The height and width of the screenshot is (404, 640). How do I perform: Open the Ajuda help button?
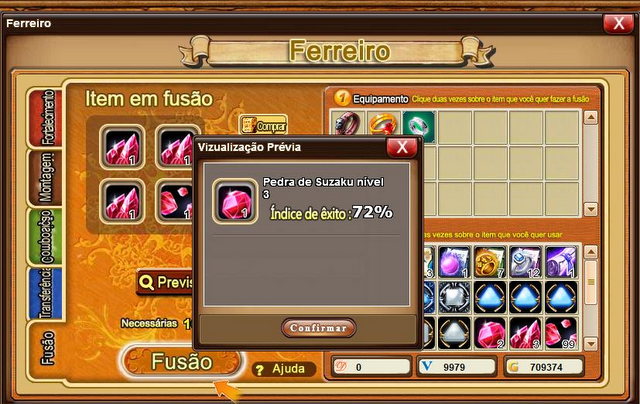pos(283,369)
